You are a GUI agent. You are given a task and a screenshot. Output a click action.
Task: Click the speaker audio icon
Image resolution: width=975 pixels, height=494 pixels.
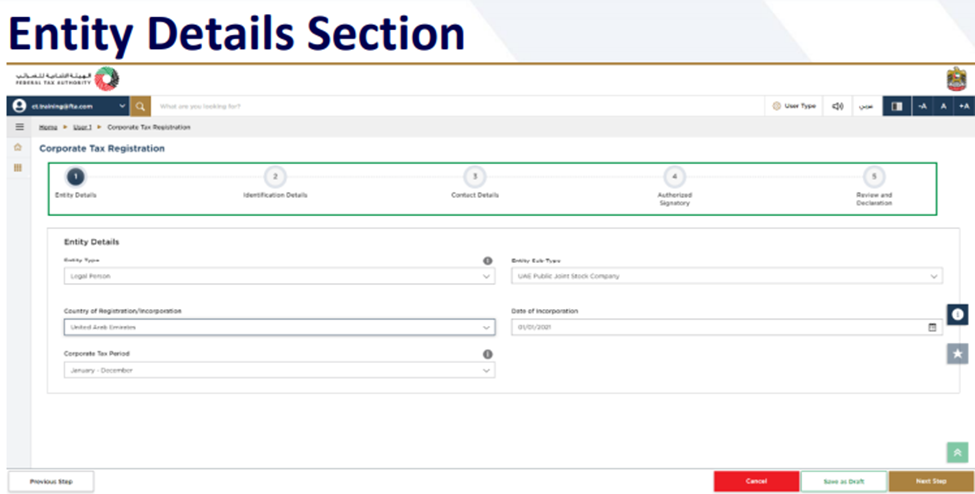tap(838, 106)
